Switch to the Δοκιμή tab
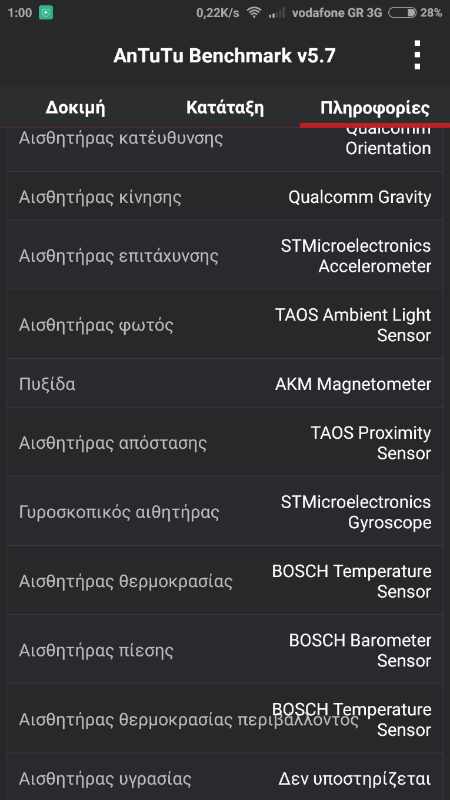 click(x=76, y=108)
